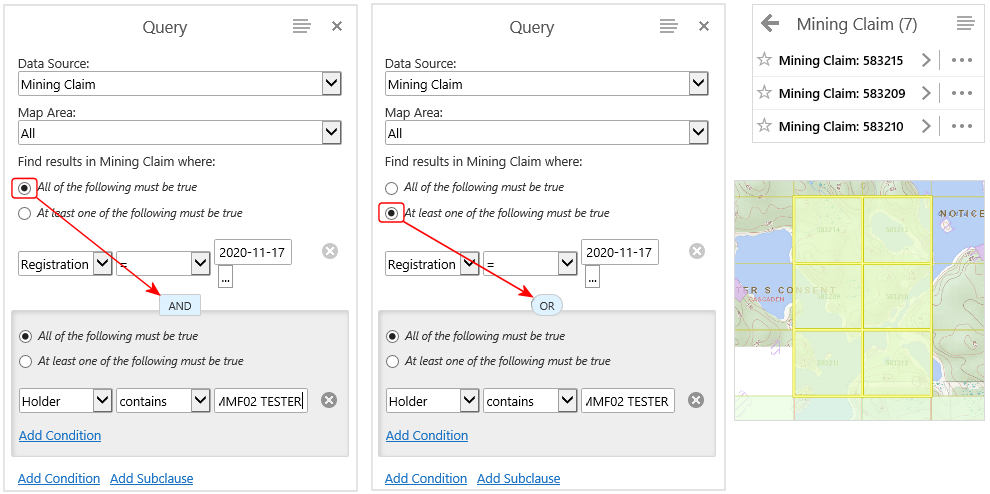Open more options for Mining Claim 583215

click(962, 60)
